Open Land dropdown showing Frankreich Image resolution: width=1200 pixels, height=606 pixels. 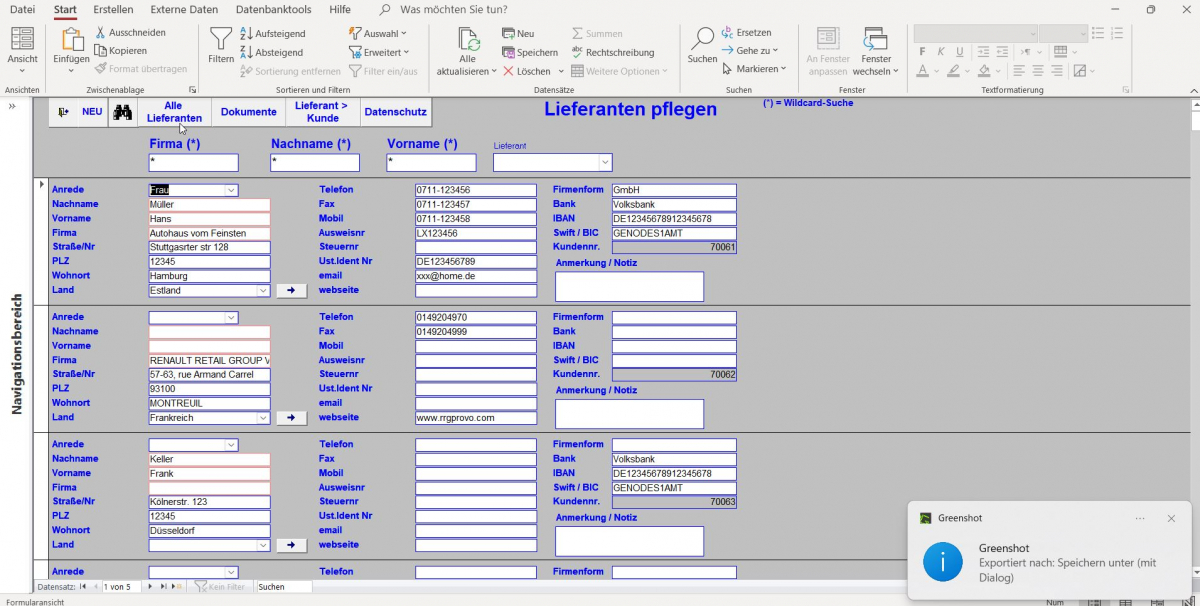(263, 418)
